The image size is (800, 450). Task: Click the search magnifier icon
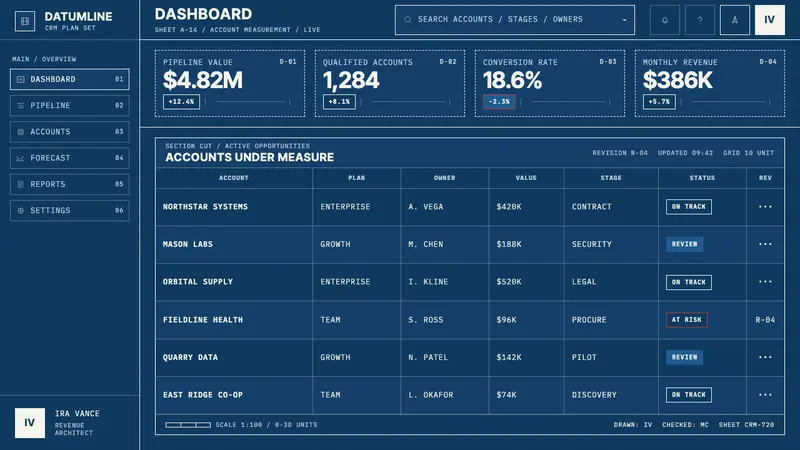click(x=408, y=20)
